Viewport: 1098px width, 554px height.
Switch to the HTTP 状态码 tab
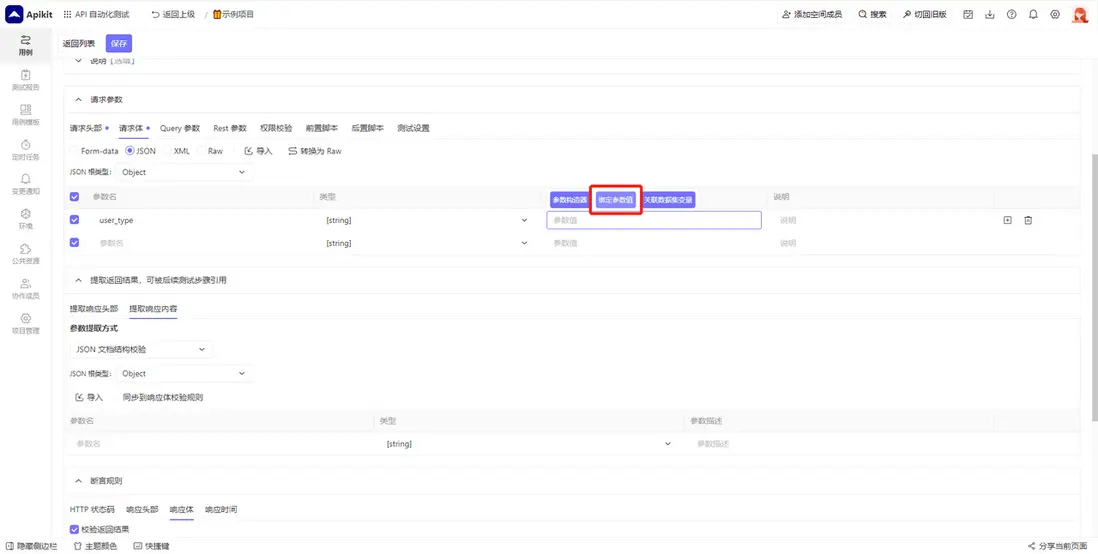92,509
